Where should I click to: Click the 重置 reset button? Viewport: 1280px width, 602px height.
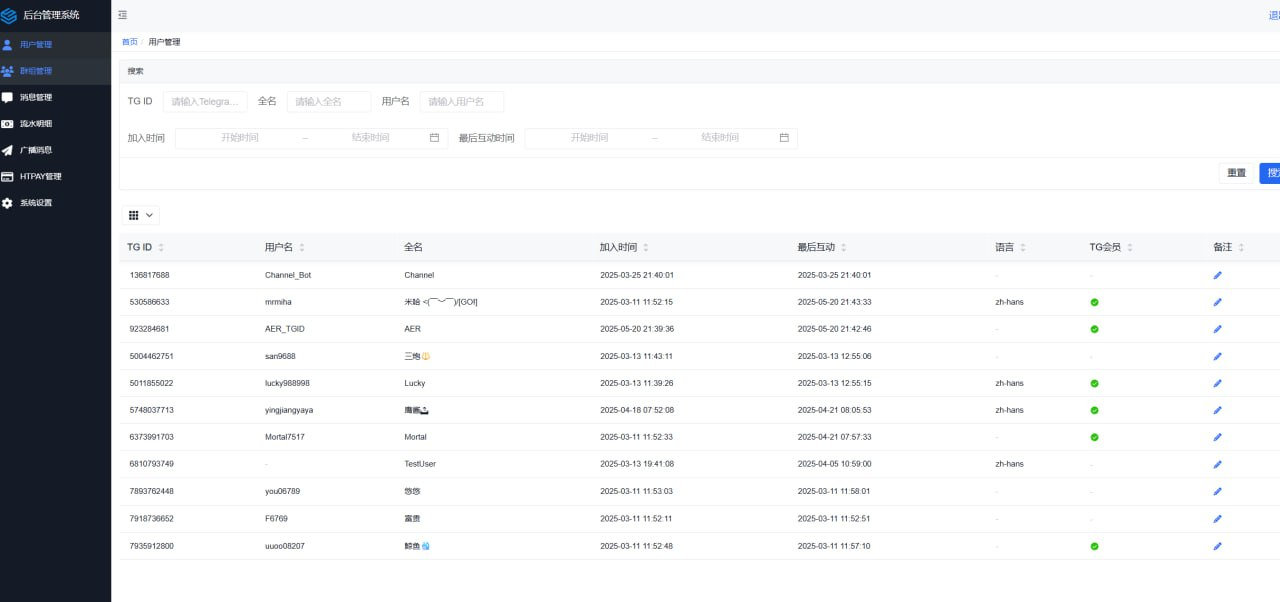click(x=1236, y=173)
